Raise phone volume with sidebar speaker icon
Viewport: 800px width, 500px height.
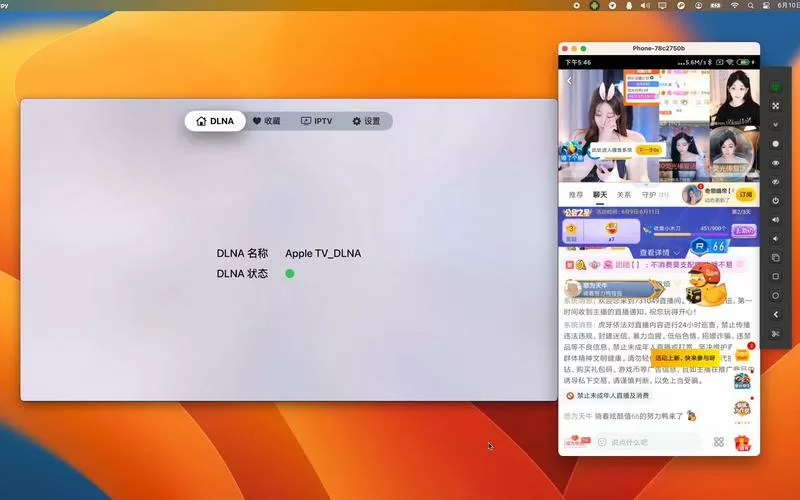coord(776,220)
